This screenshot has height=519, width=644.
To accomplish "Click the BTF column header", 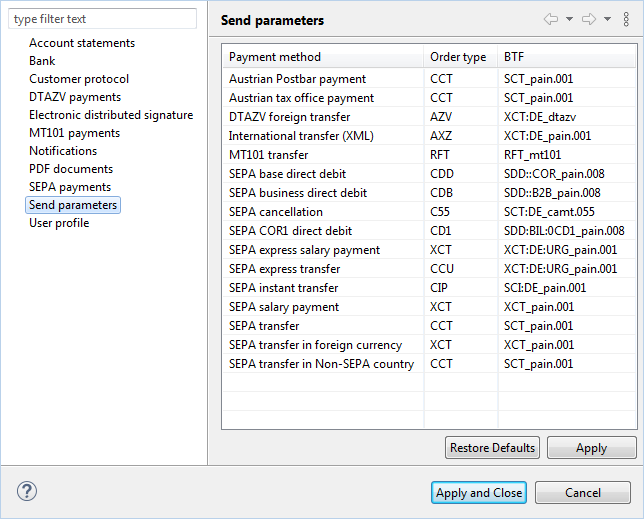I will pos(567,57).
